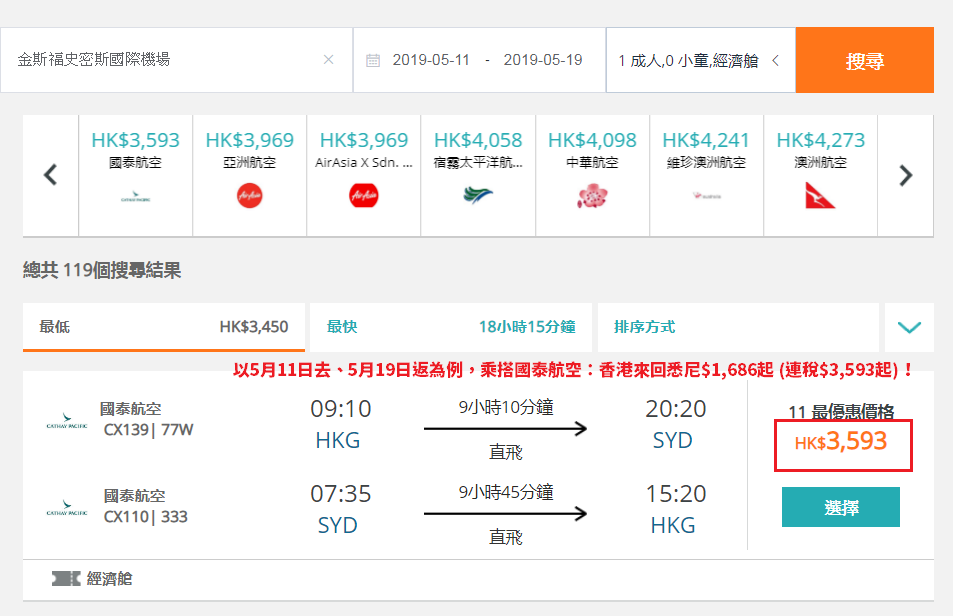Click the 總共 119個搜尋結果 results count
The height and width of the screenshot is (616, 953).
(x=102, y=270)
